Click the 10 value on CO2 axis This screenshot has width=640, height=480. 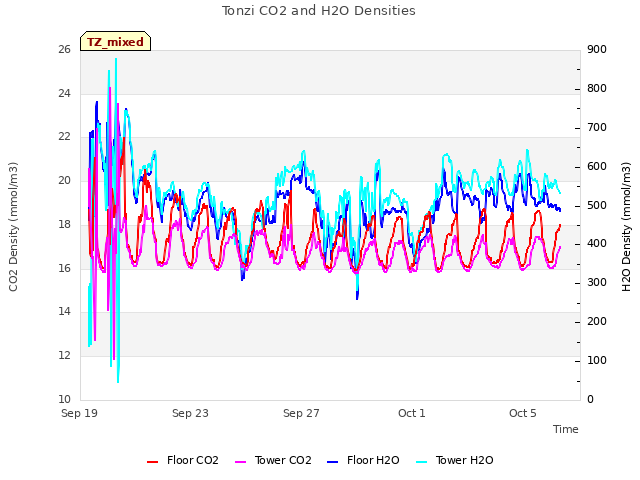pyautogui.click(x=64, y=399)
